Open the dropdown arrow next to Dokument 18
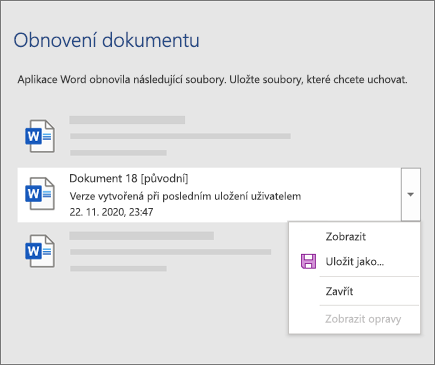 point(411,194)
